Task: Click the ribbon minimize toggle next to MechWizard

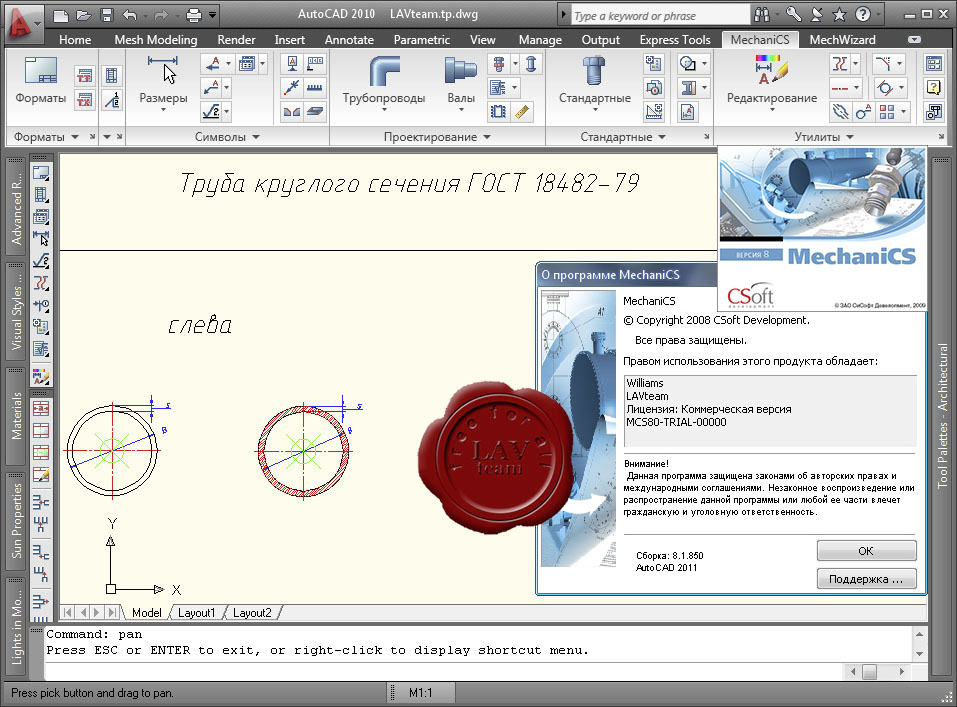Action: 914,40
